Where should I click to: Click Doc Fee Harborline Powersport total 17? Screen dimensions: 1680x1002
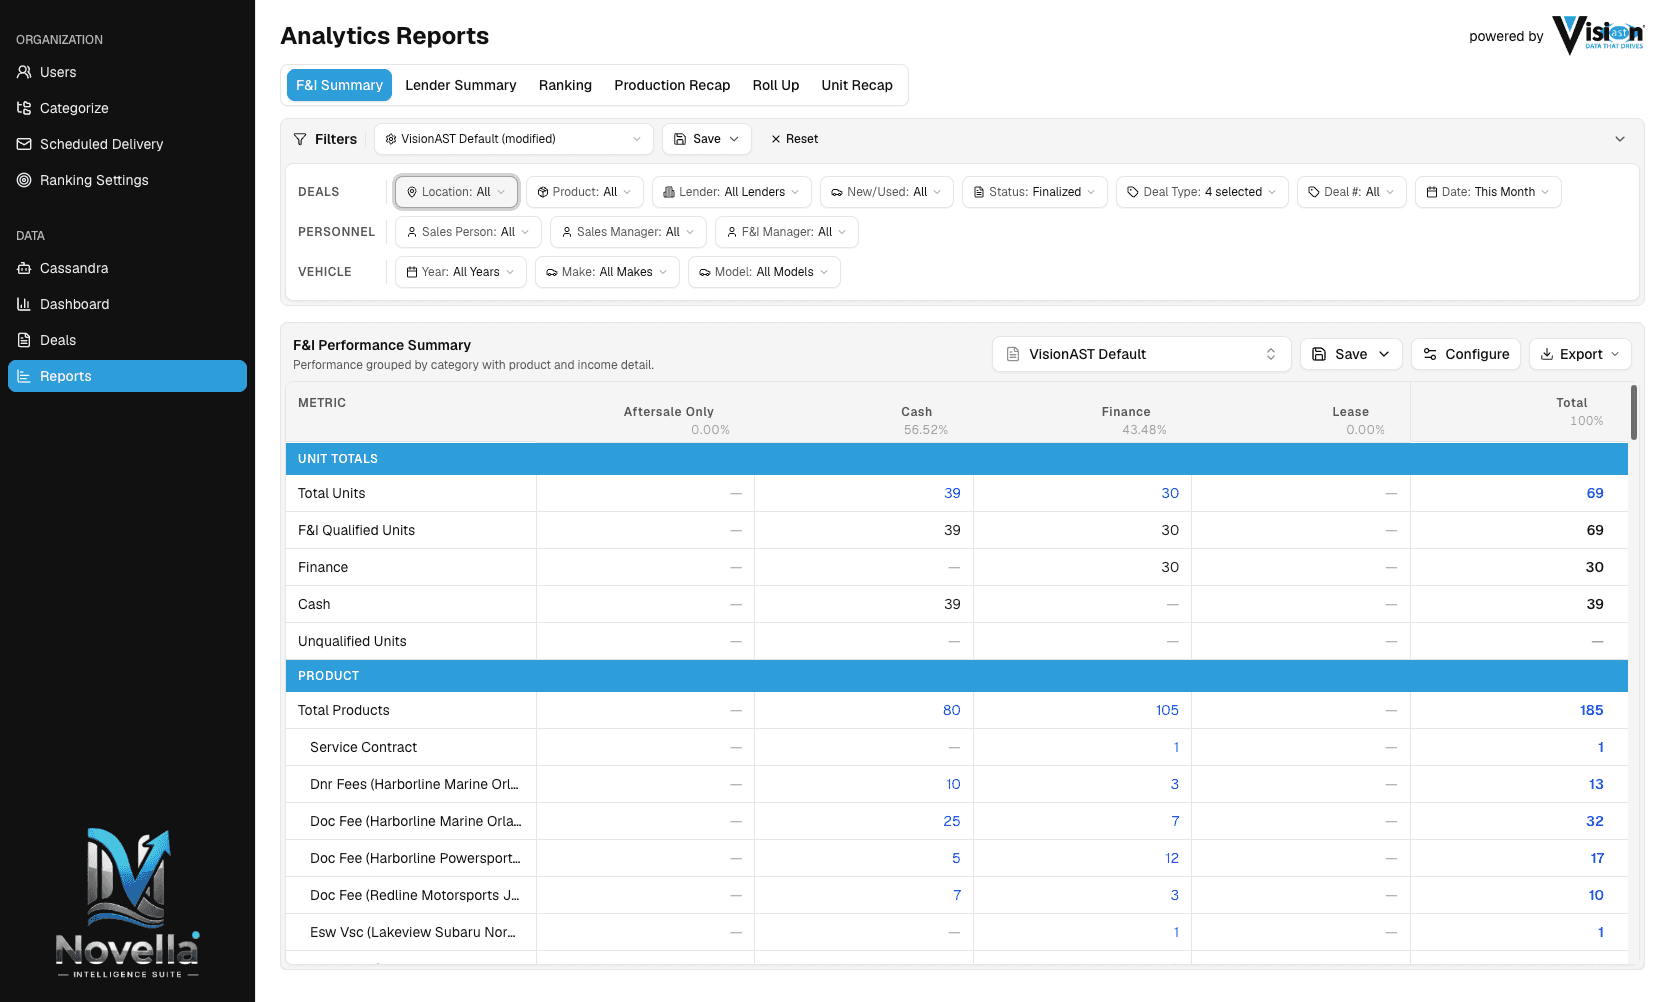click(x=1597, y=858)
